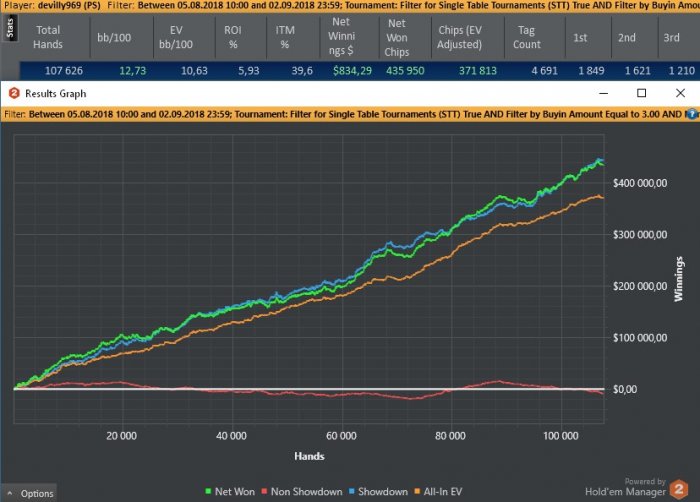
Task: Click the Results Graph window icon
Action: click(x=14, y=93)
